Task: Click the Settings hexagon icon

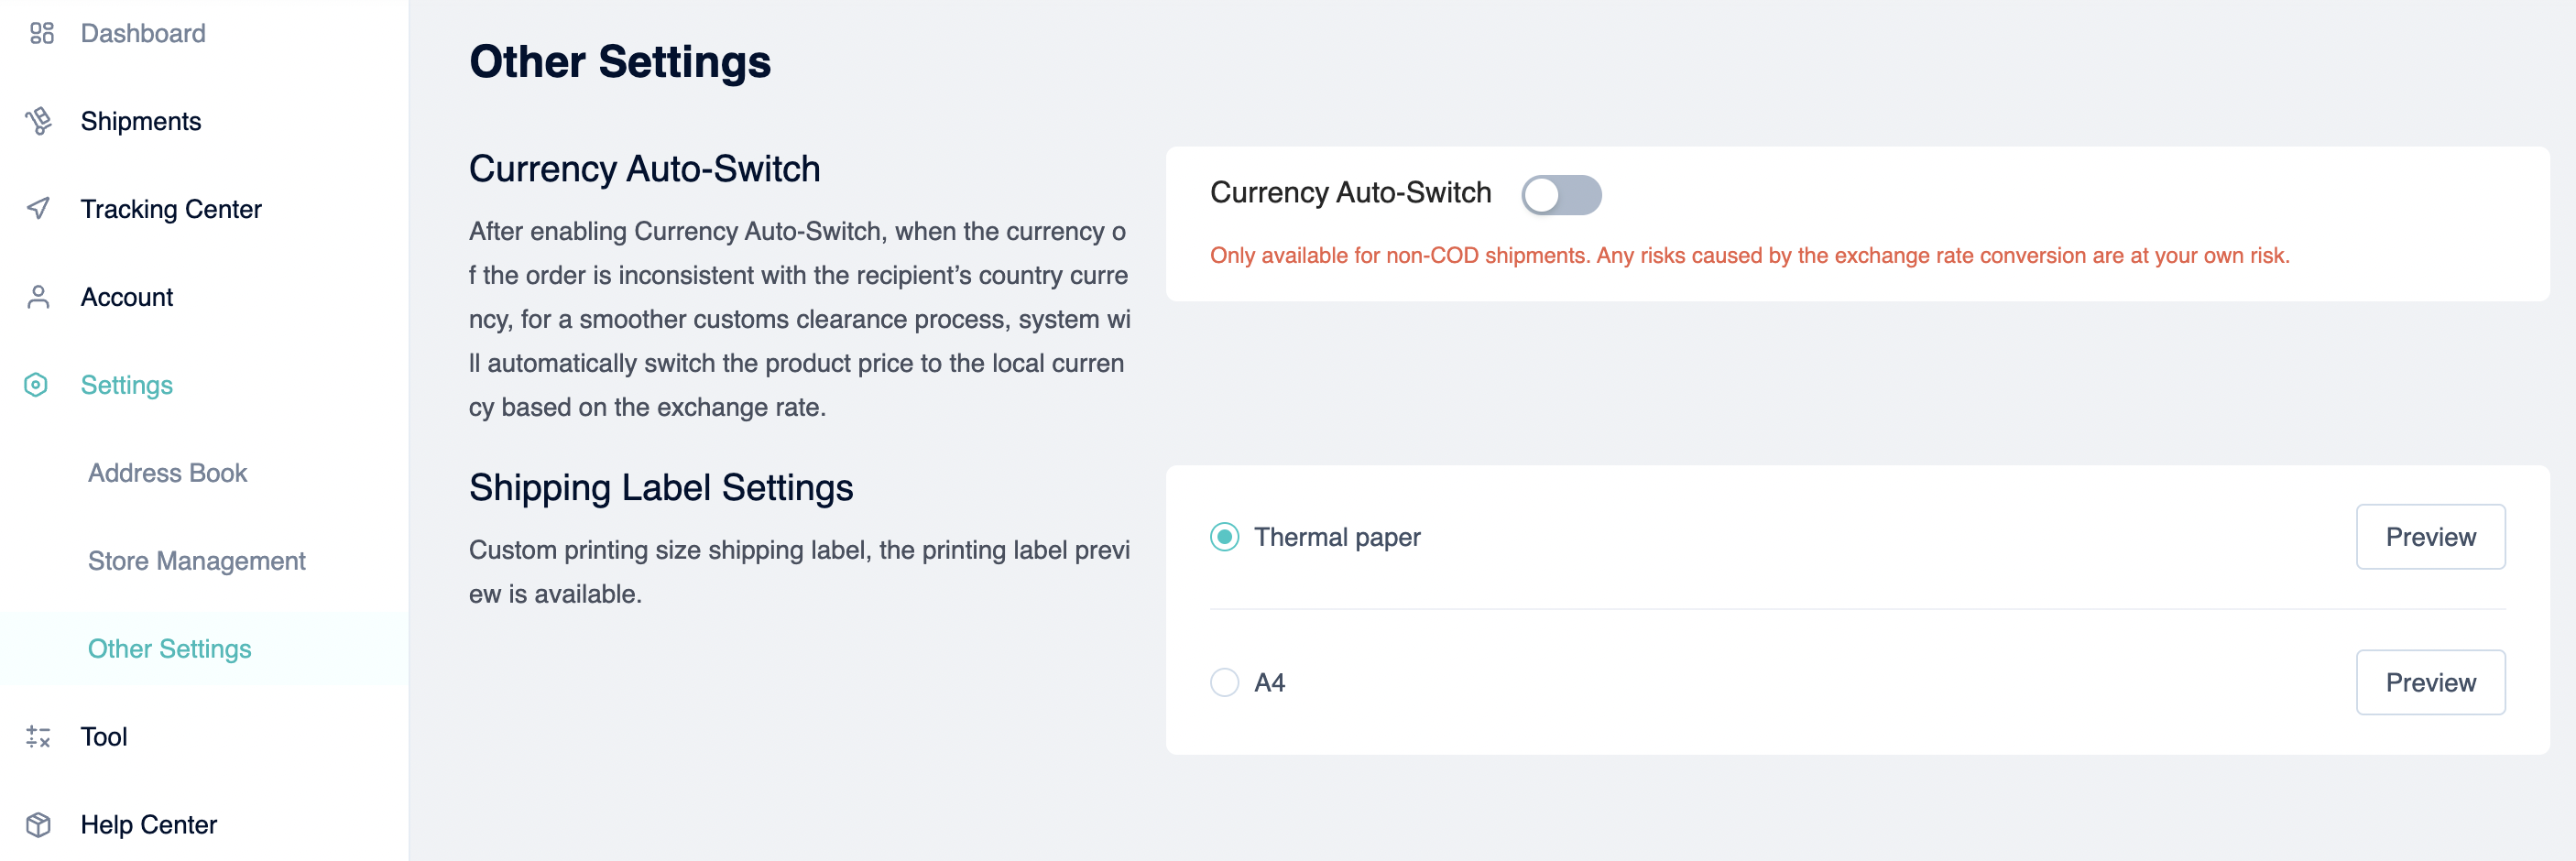Action: (x=36, y=385)
